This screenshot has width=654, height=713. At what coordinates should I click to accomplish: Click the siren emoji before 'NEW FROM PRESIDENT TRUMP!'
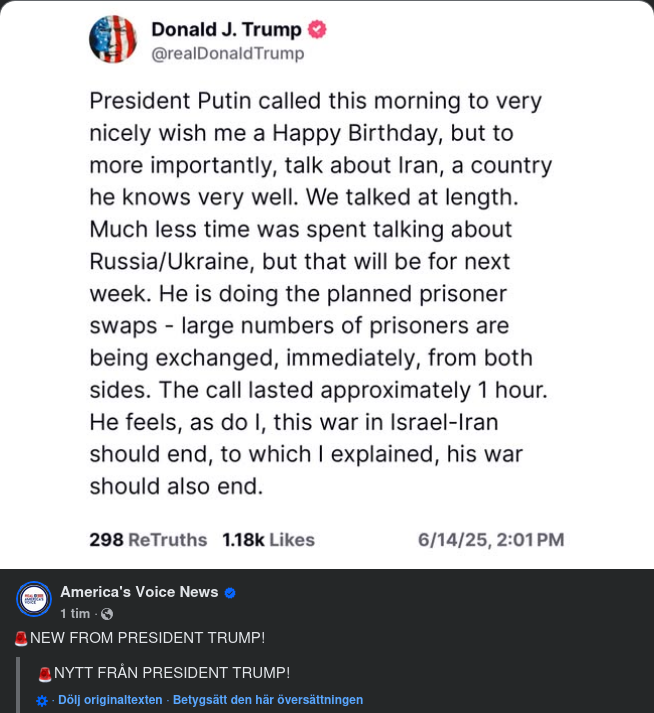pos(21,639)
